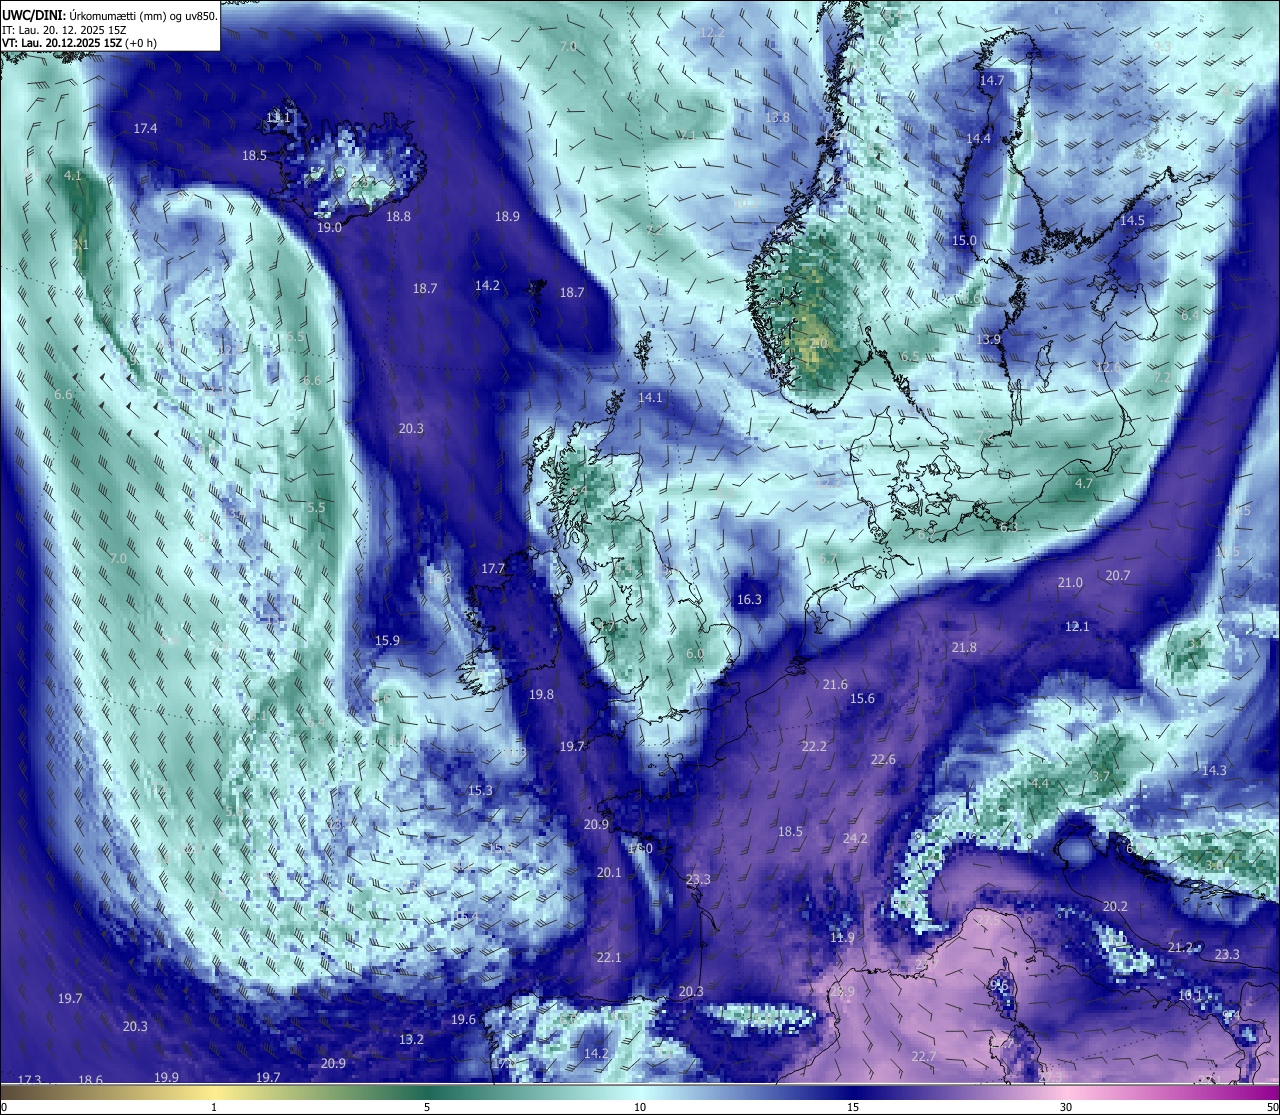Click the color scale label 1
1280x1115 pixels.
pos(214,1107)
